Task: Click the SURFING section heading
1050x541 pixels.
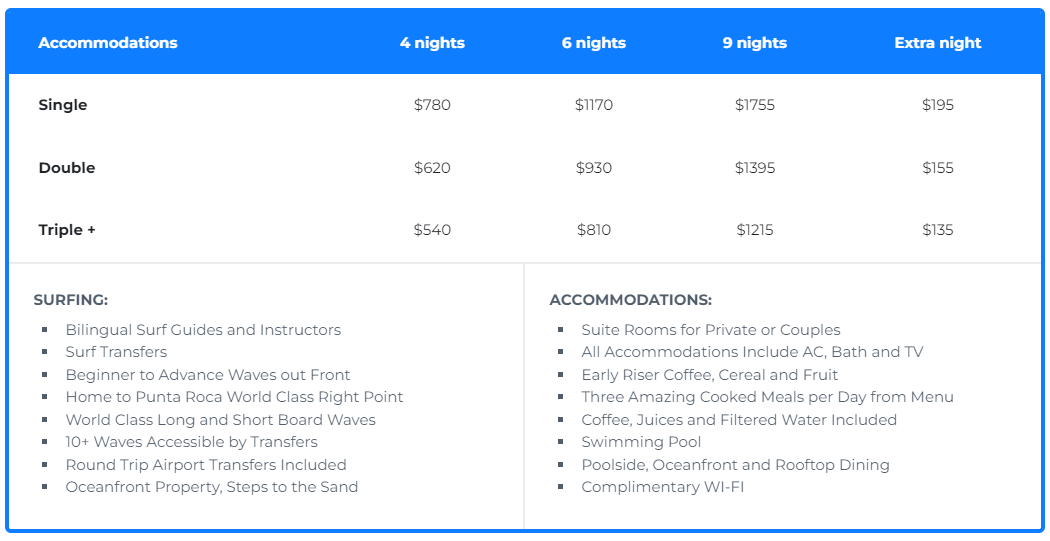Action: tap(71, 300)
